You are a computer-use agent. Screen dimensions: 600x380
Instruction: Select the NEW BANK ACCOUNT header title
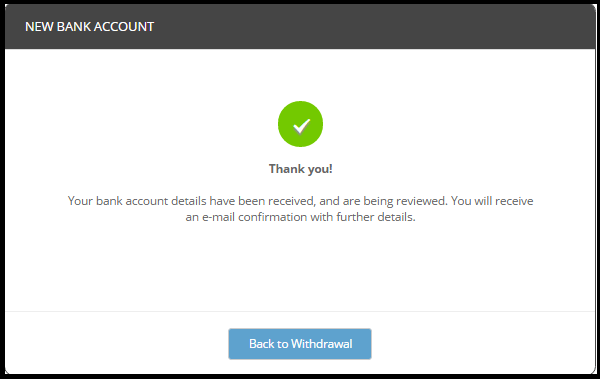pyautogui.click(x=90, y=27)
